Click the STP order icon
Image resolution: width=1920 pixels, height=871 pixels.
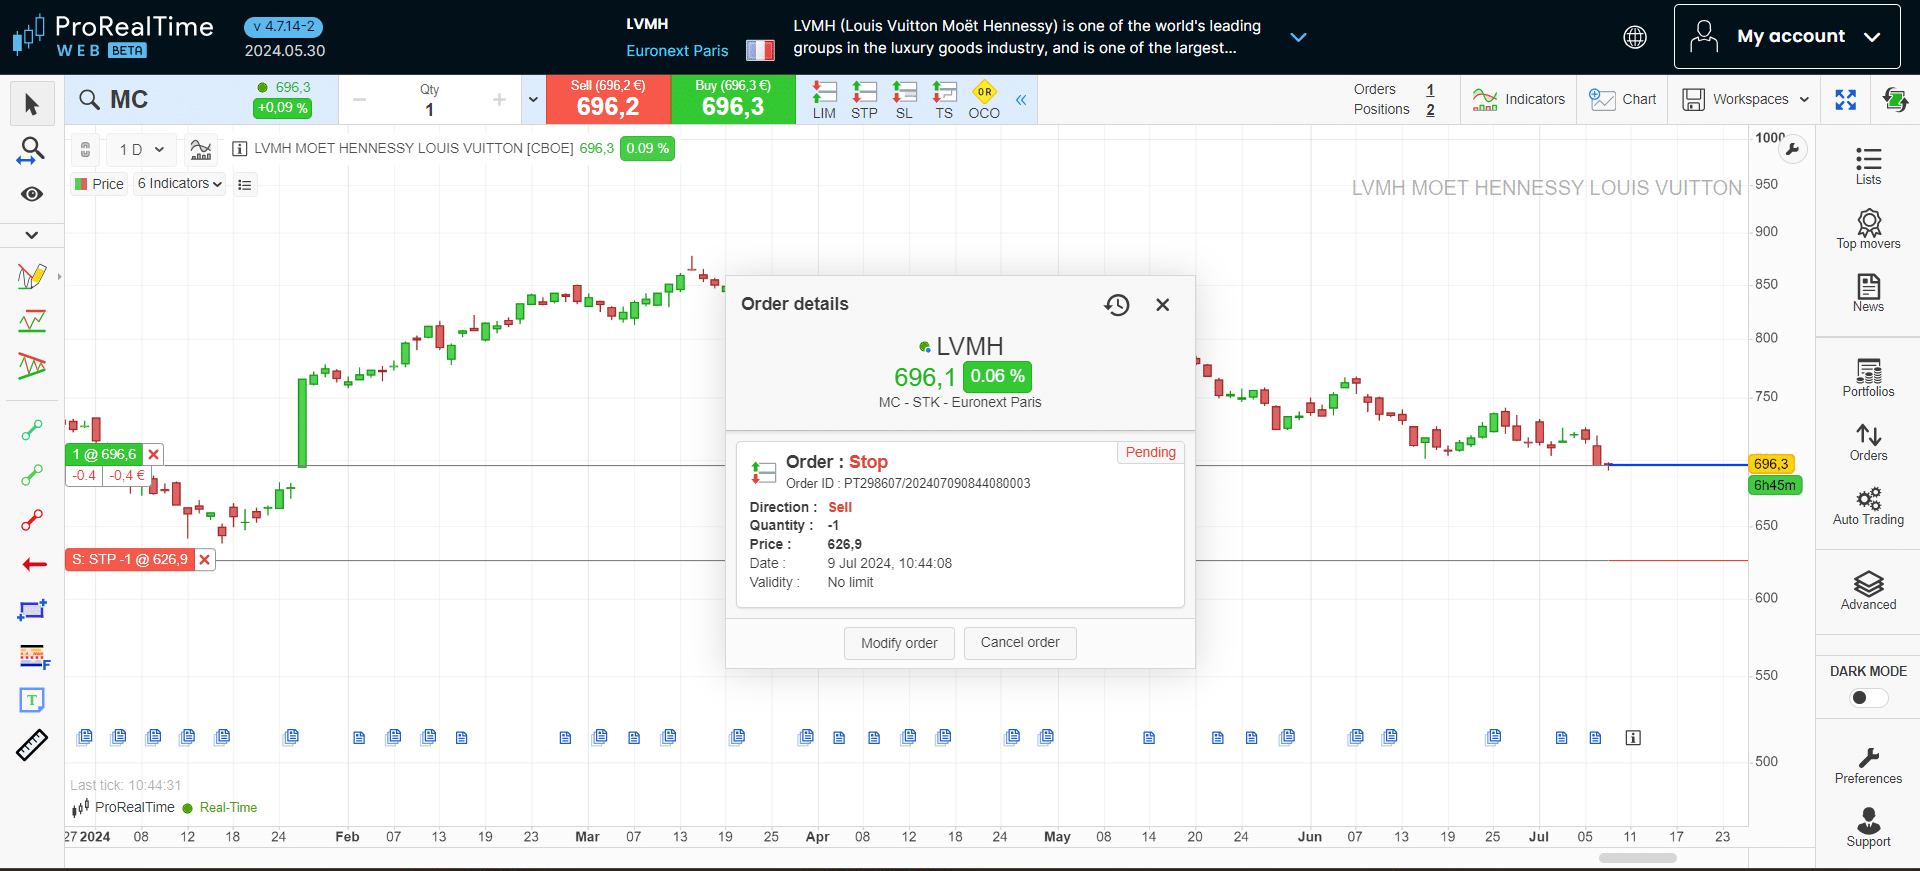click(864, 100)
